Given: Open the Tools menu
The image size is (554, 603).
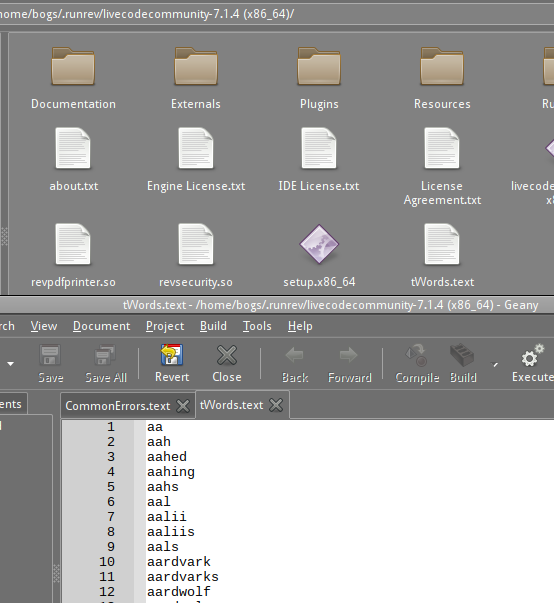Looking at the screenshot, I should pos(257,326).
